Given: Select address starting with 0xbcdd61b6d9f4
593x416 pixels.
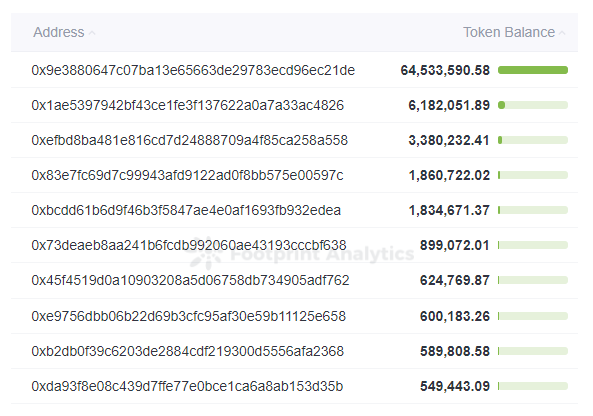Looking at the screenshot, I should tap(186, 210).
